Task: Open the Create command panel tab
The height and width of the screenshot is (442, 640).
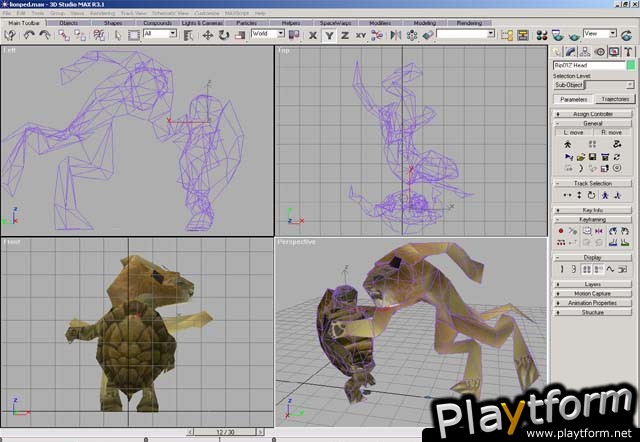Action: click(x=557, y=52)
